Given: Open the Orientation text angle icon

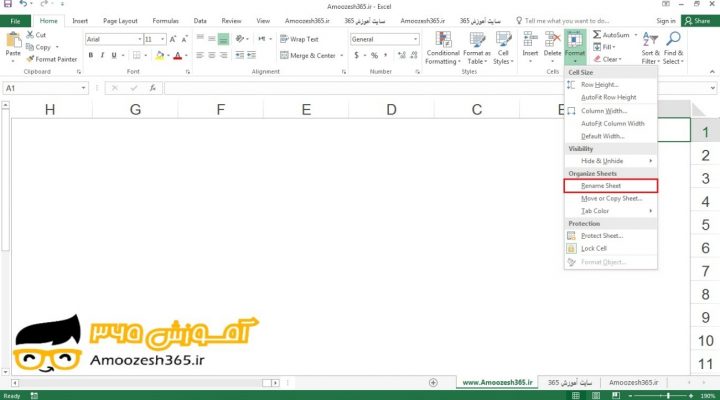Looking at the screenshot, I should coord(240,39).
